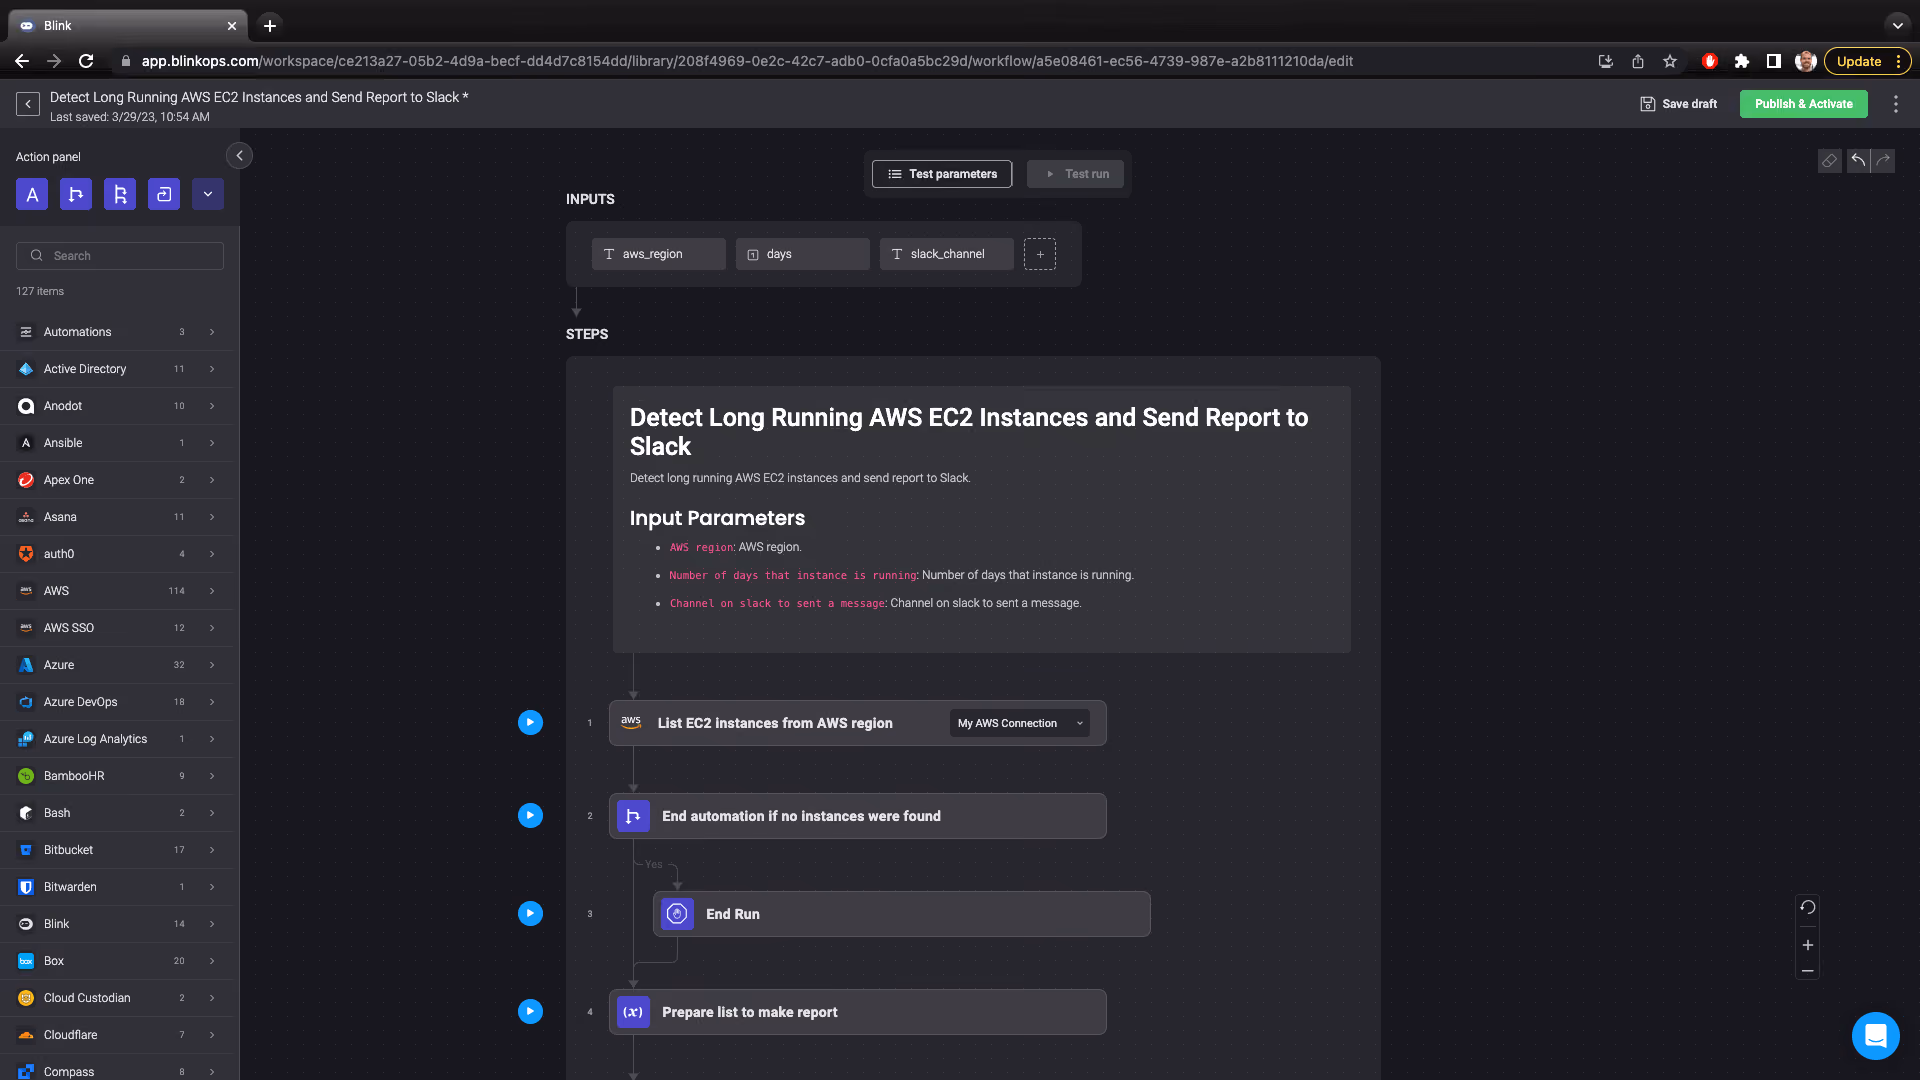Click the browser Update button
Viewport: 1920px width, 1080px height.
(1867, 61)
